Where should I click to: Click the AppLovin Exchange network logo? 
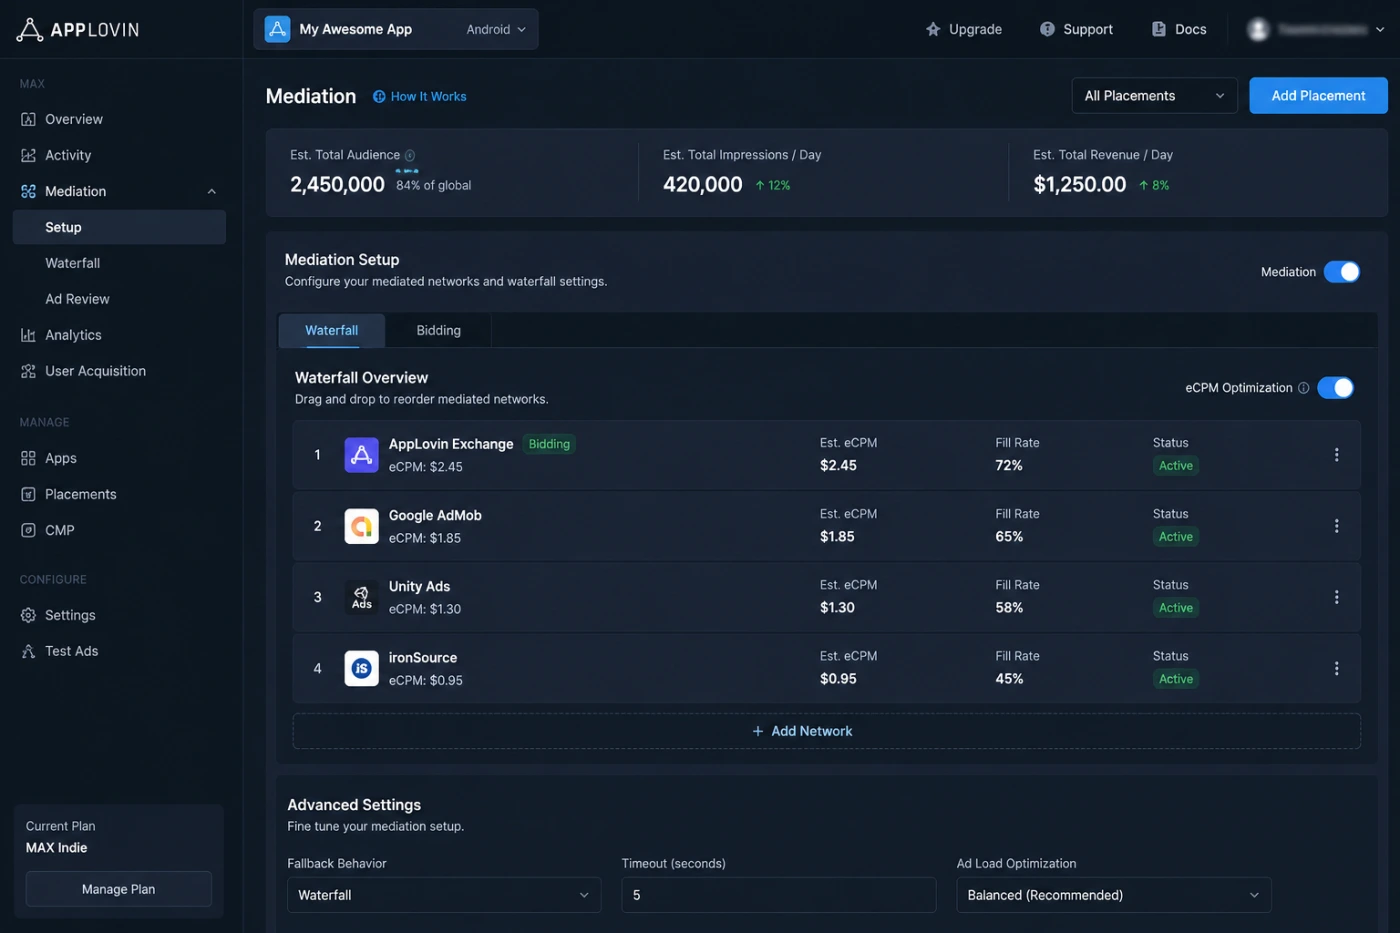pyautogui.click(x=361, y=455)
